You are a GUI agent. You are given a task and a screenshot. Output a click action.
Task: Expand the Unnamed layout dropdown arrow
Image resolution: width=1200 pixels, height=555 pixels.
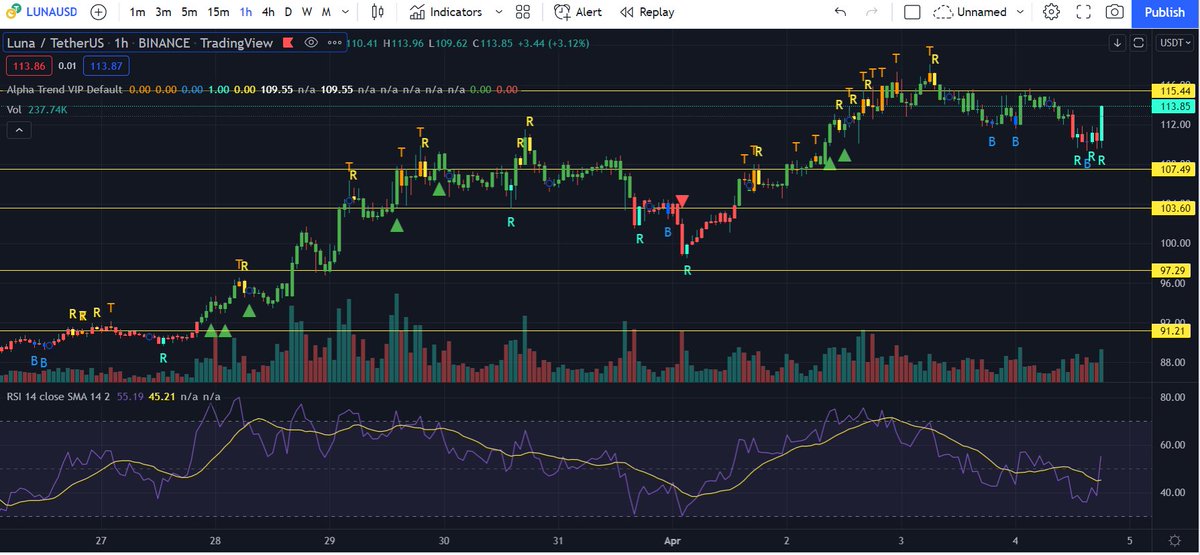(x=1020, y=12)
